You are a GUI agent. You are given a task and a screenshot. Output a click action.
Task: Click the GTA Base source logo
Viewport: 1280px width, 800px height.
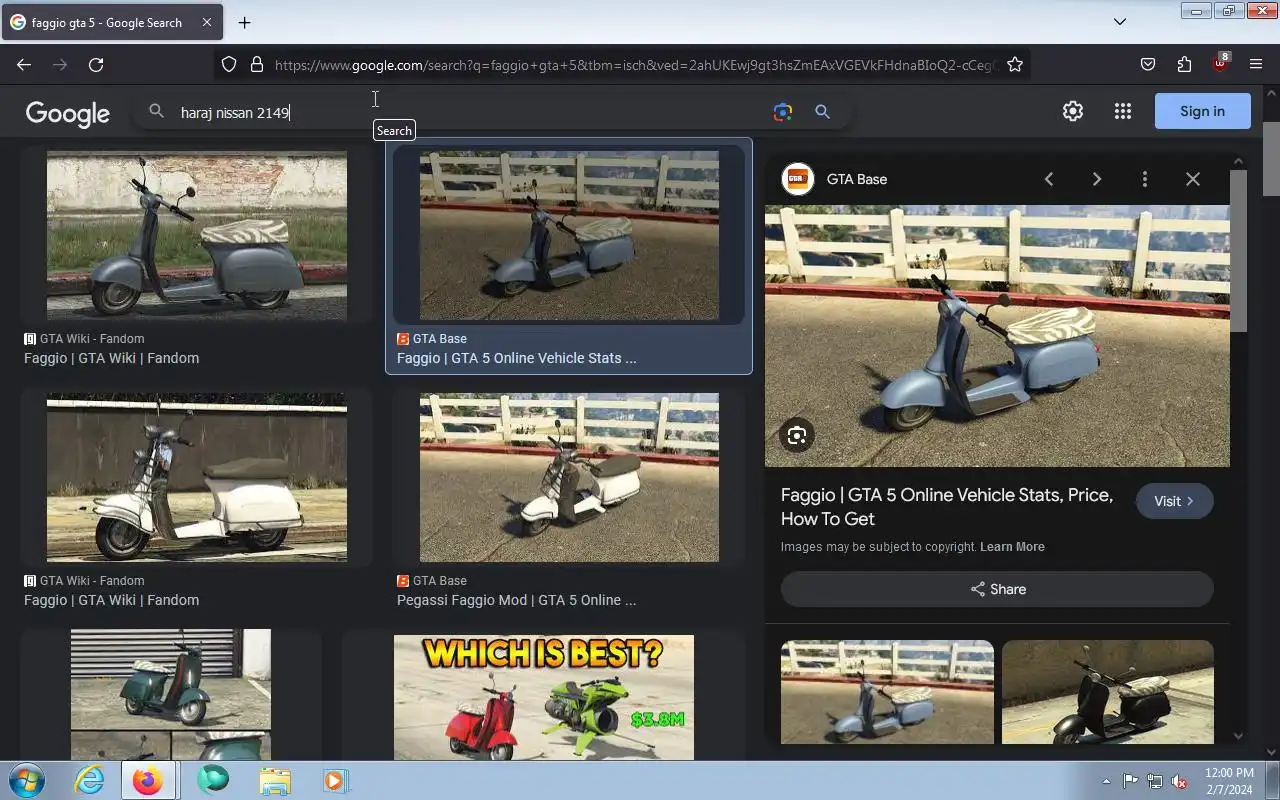797,179
